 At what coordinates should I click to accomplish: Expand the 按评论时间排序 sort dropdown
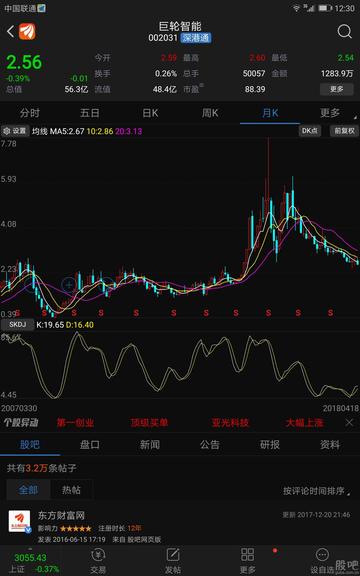point(317,490)
